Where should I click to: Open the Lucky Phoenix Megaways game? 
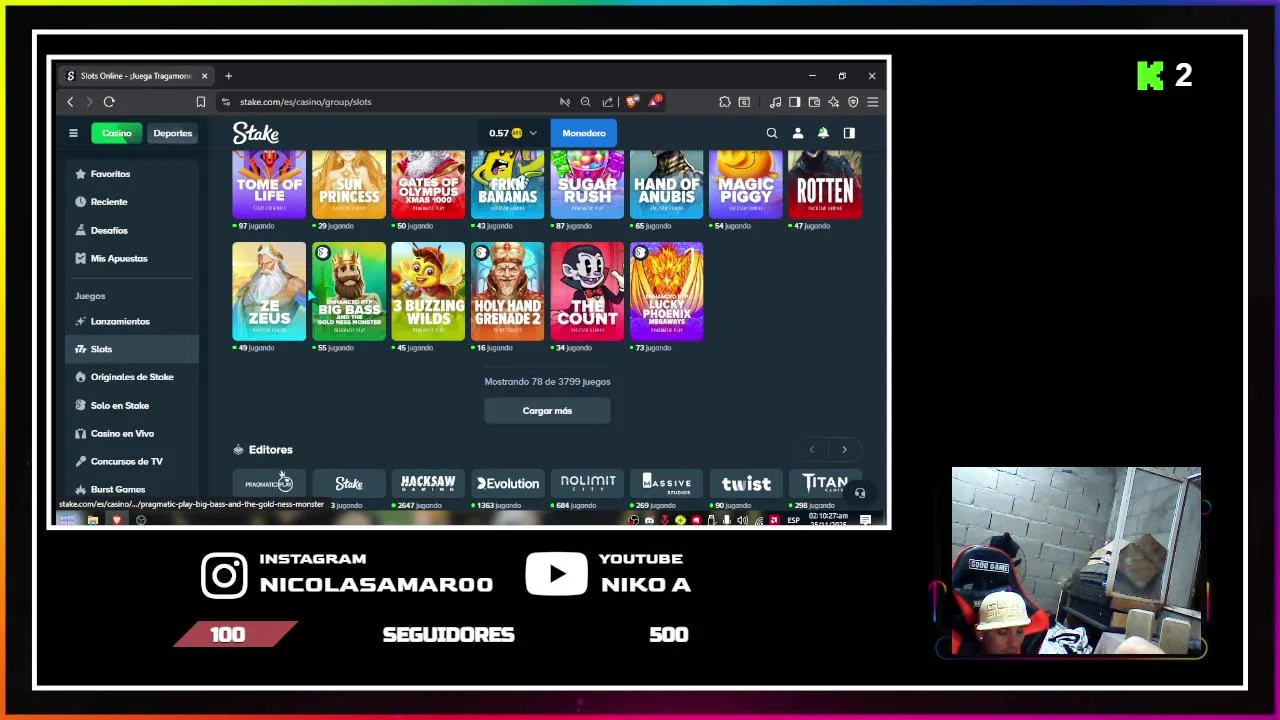point(667,291)
